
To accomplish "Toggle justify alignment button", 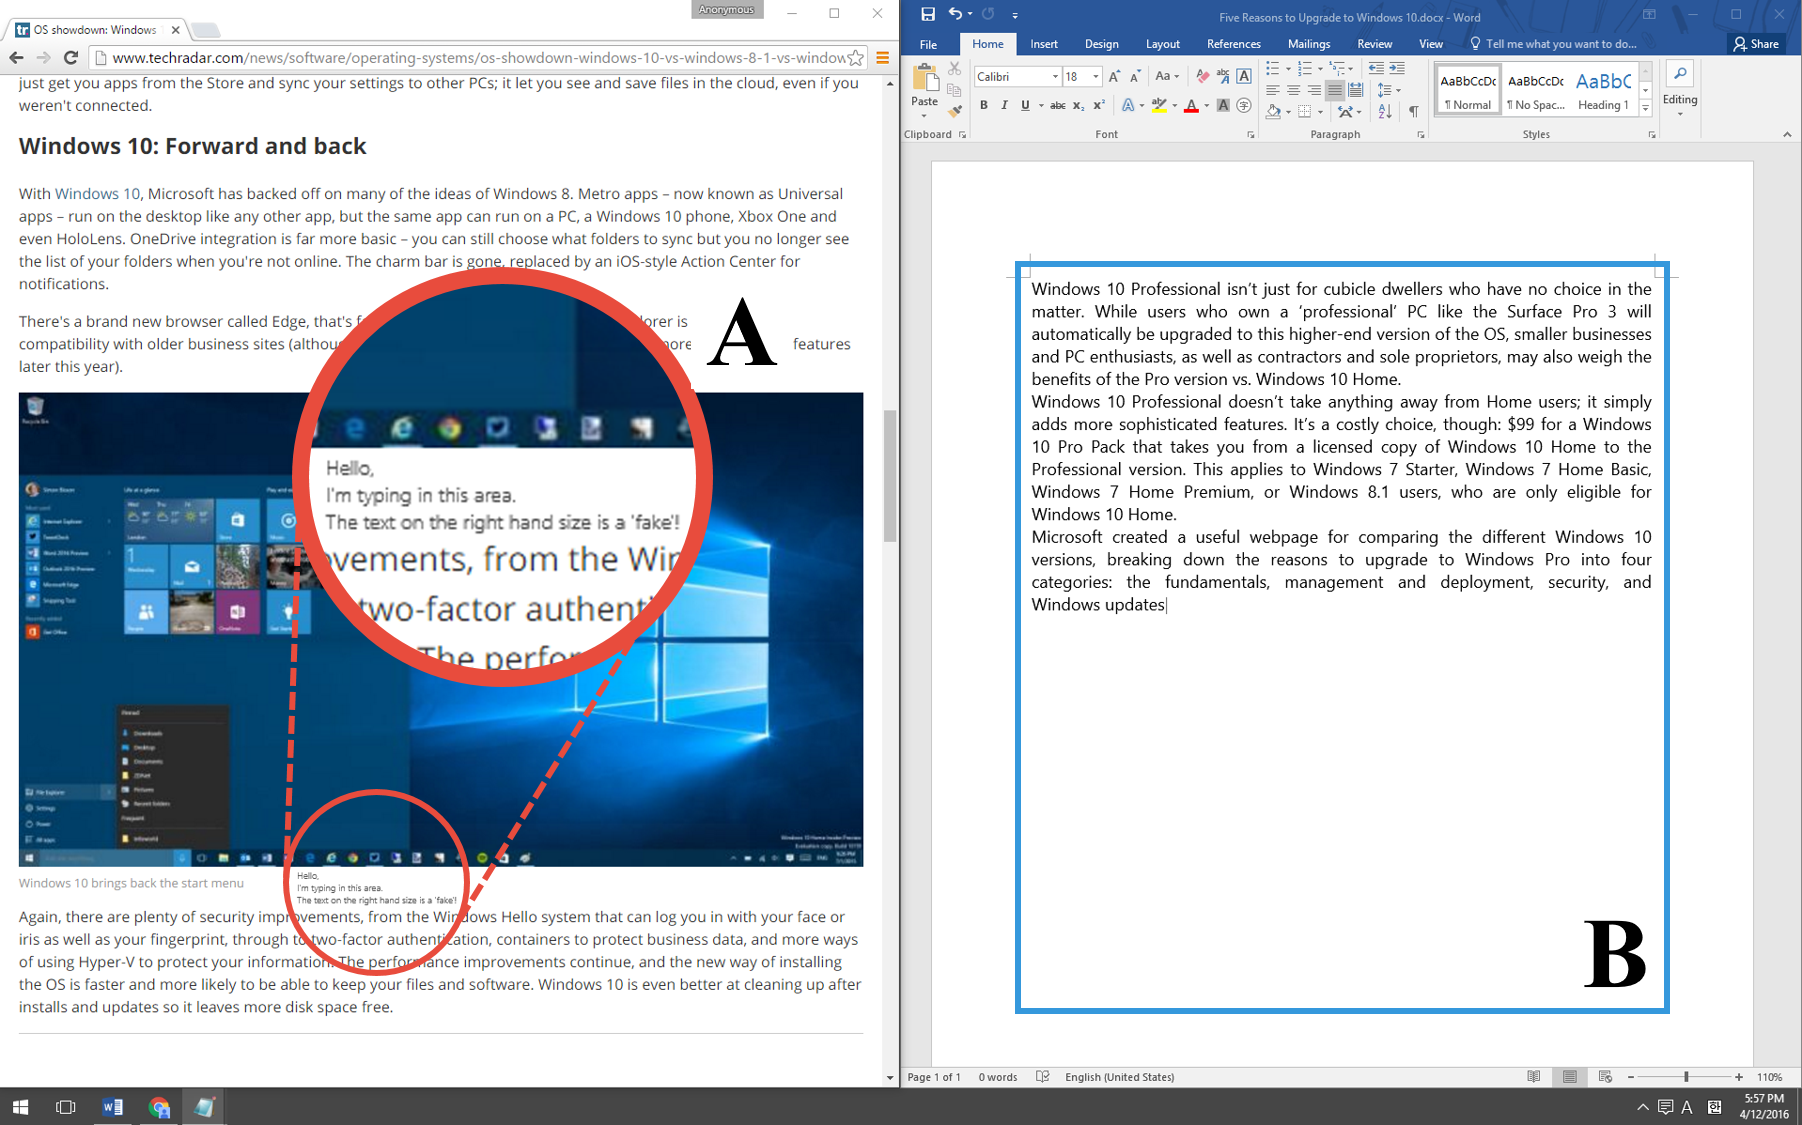I will click(1335, 90).
